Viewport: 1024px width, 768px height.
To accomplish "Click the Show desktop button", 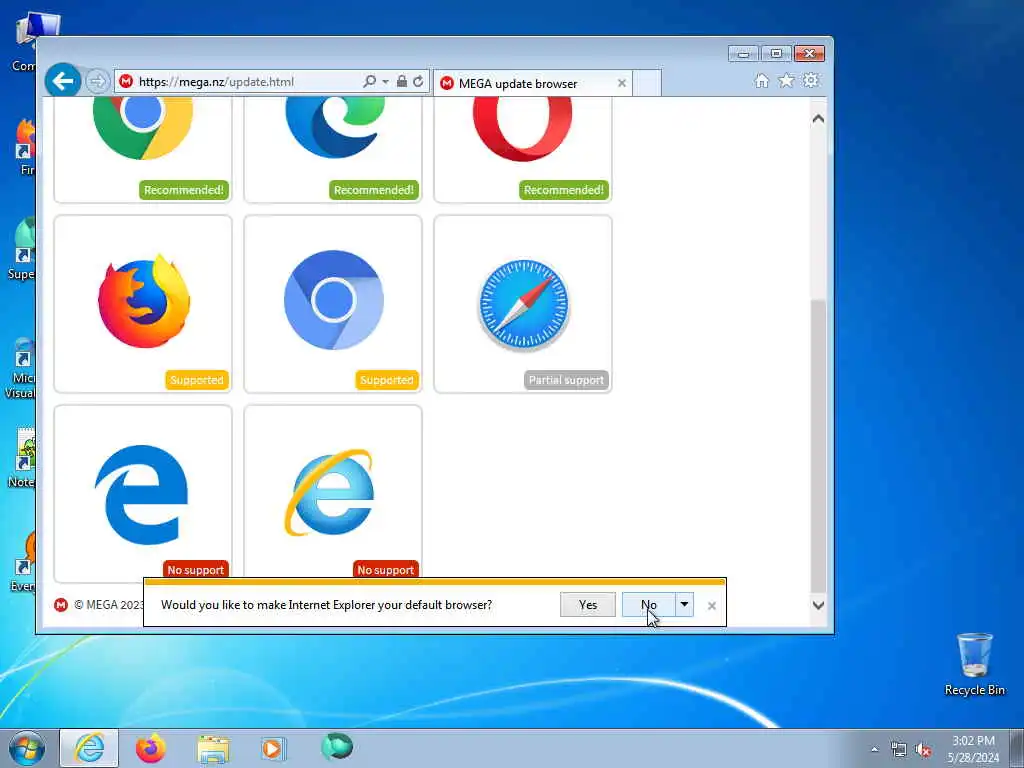I will coord(1017,748).
